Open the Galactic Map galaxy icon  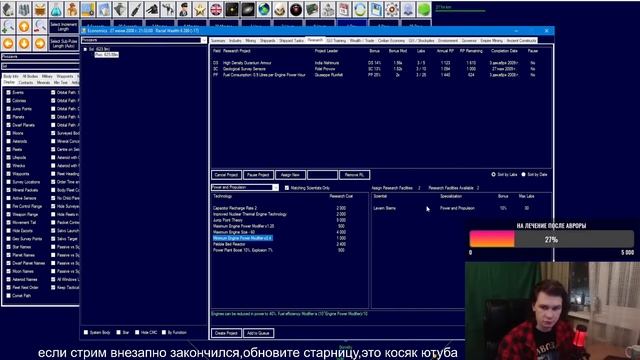pyautogui.click(x=248, y=9)
